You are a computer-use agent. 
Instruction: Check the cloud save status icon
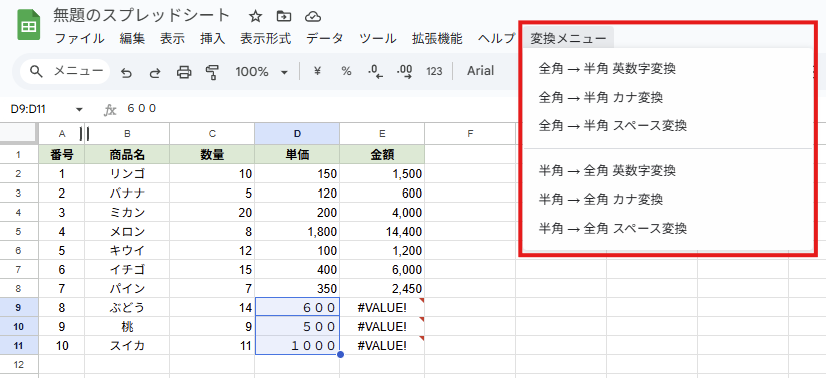pos(313,16)
